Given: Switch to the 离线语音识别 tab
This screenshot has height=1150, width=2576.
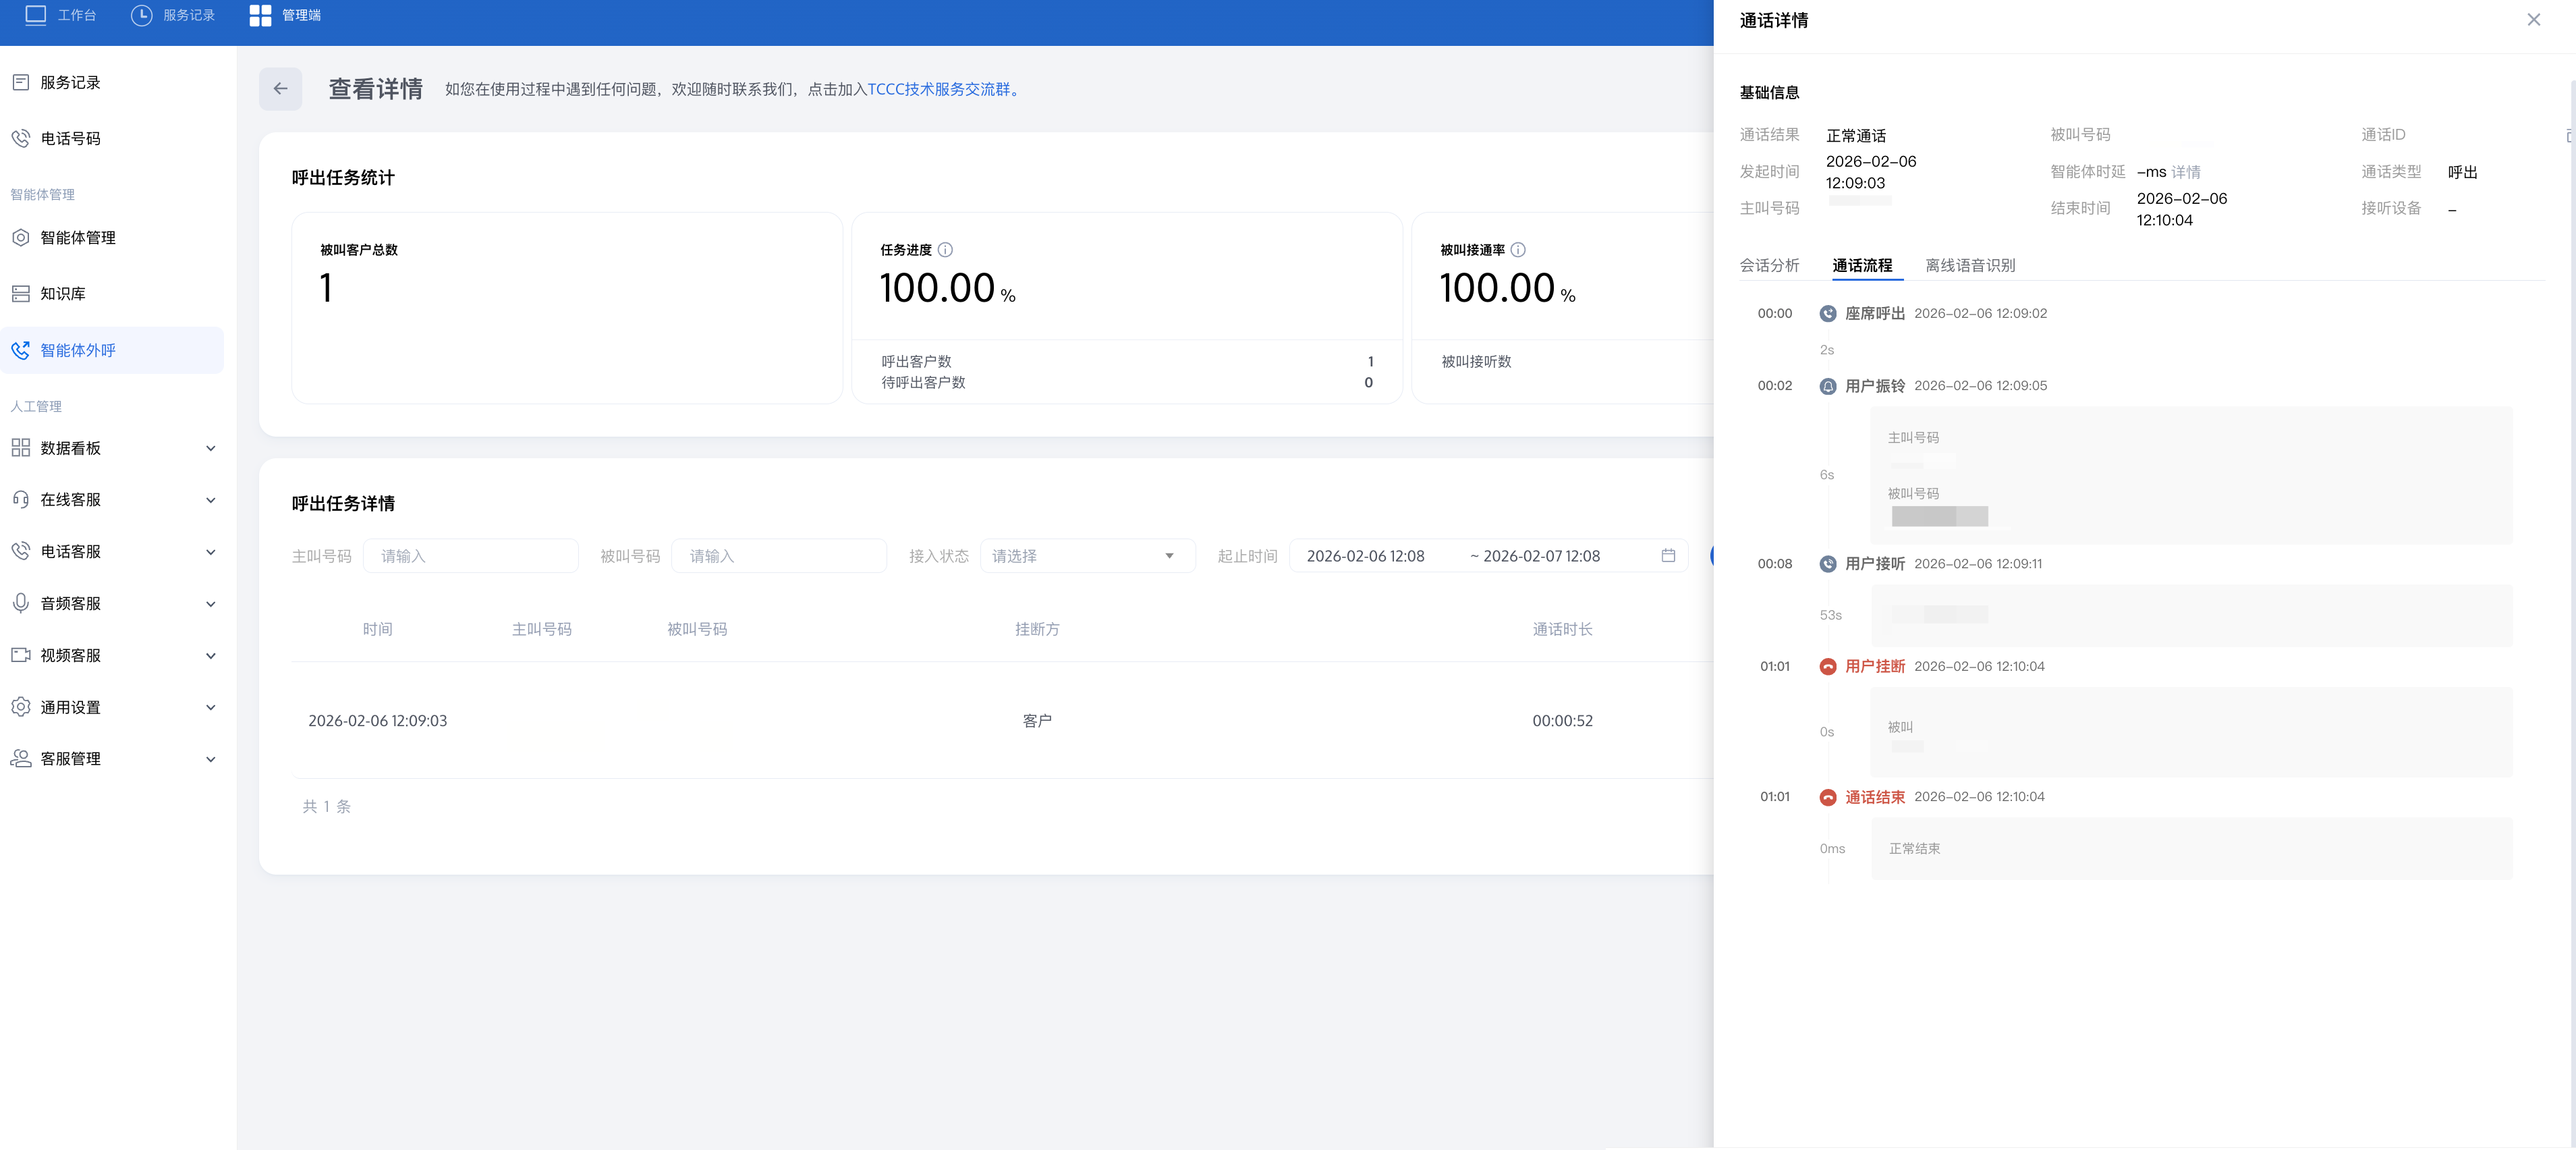Looking at the screenshot, I should [x=1969, y=265].
